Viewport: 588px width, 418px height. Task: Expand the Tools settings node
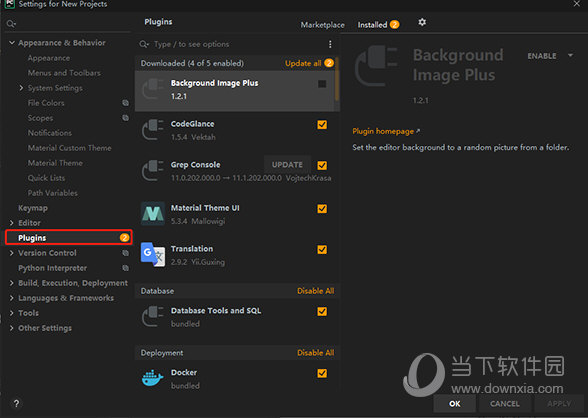(12, 313)
